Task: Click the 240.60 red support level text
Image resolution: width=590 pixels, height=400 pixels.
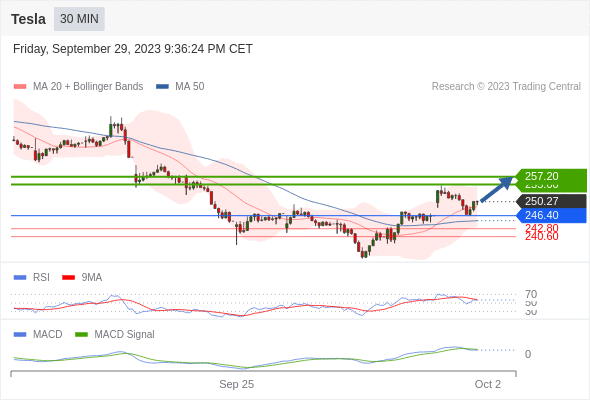Action: coord(541,236)
